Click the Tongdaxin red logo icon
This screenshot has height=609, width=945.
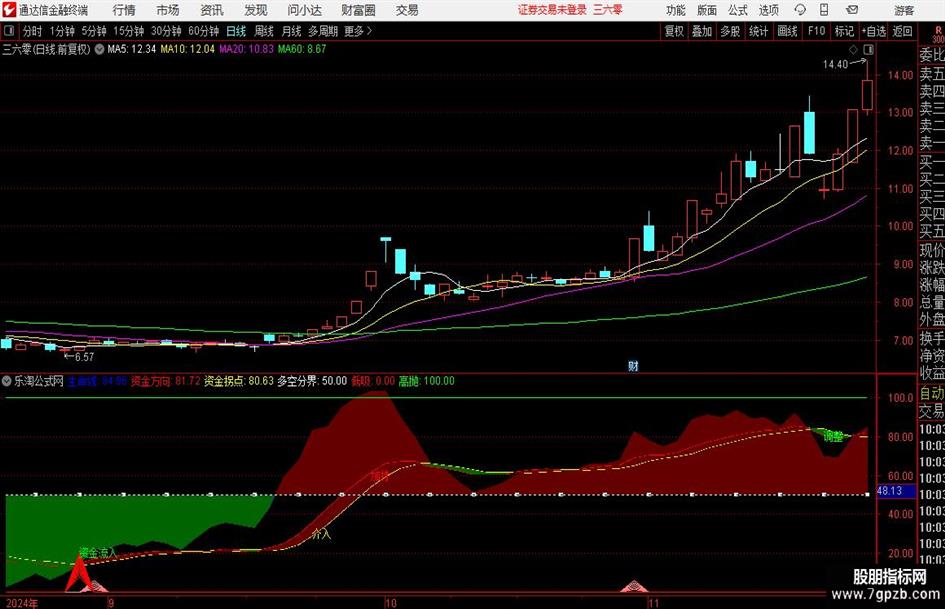point(9,10)
